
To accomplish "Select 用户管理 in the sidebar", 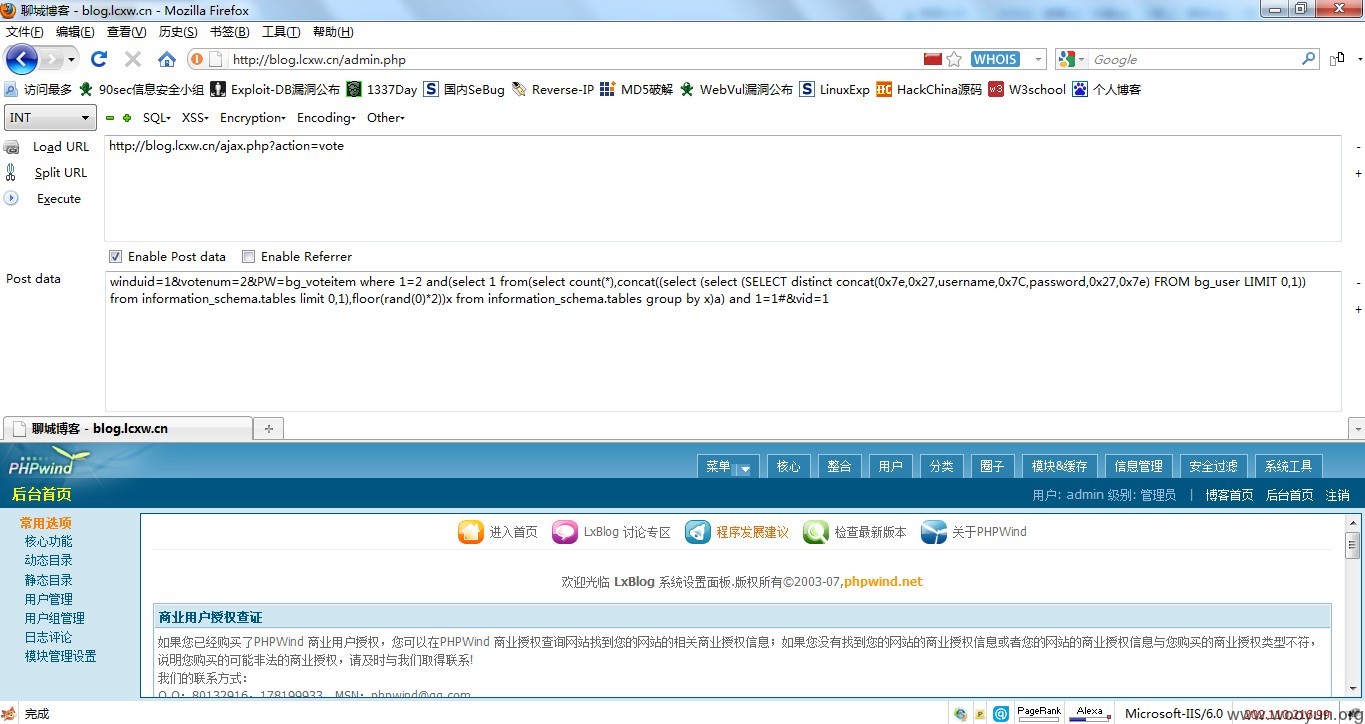I will tap(48, 599).
